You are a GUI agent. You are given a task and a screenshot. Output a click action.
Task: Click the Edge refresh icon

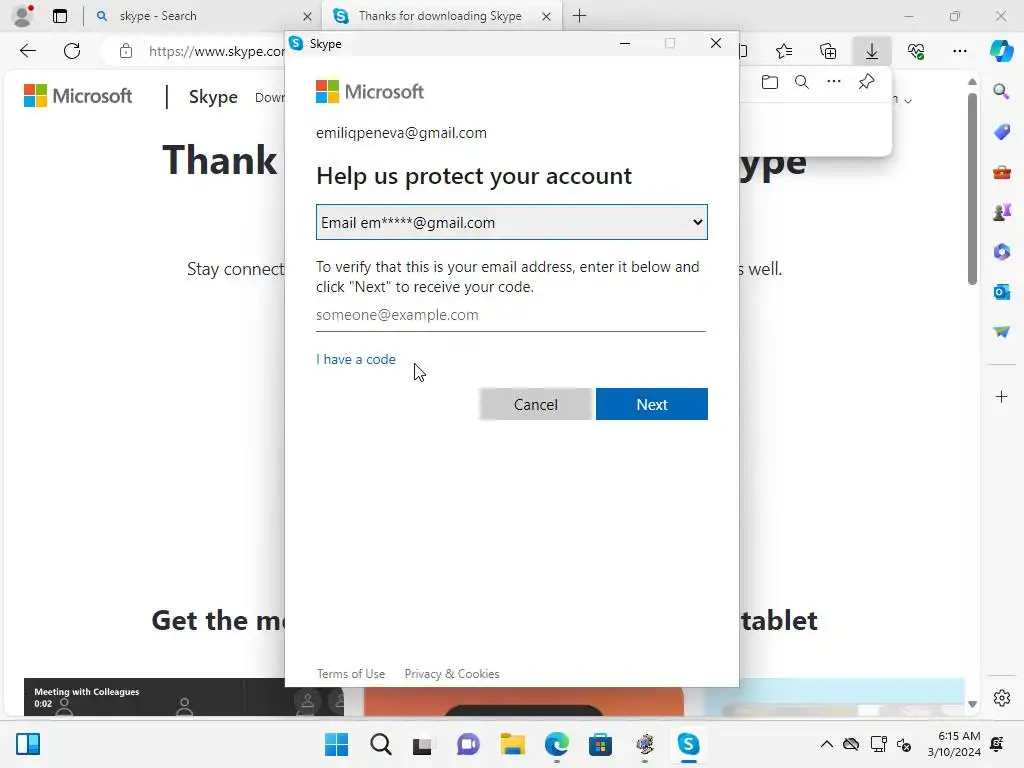coord(72,51)
